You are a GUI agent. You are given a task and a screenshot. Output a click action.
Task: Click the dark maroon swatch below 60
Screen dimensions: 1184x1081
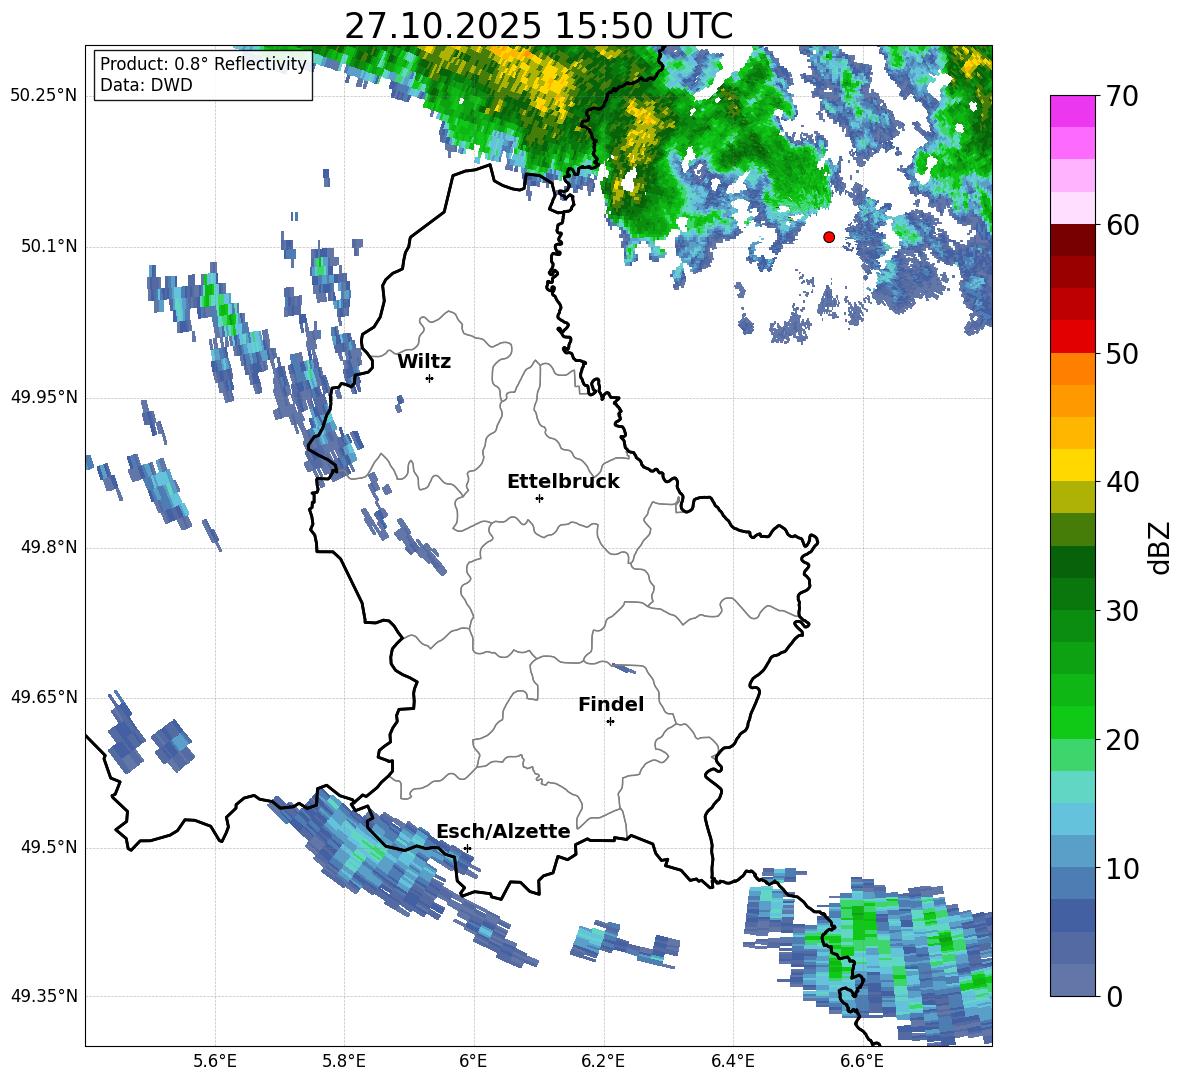[x=1072, y=240]
